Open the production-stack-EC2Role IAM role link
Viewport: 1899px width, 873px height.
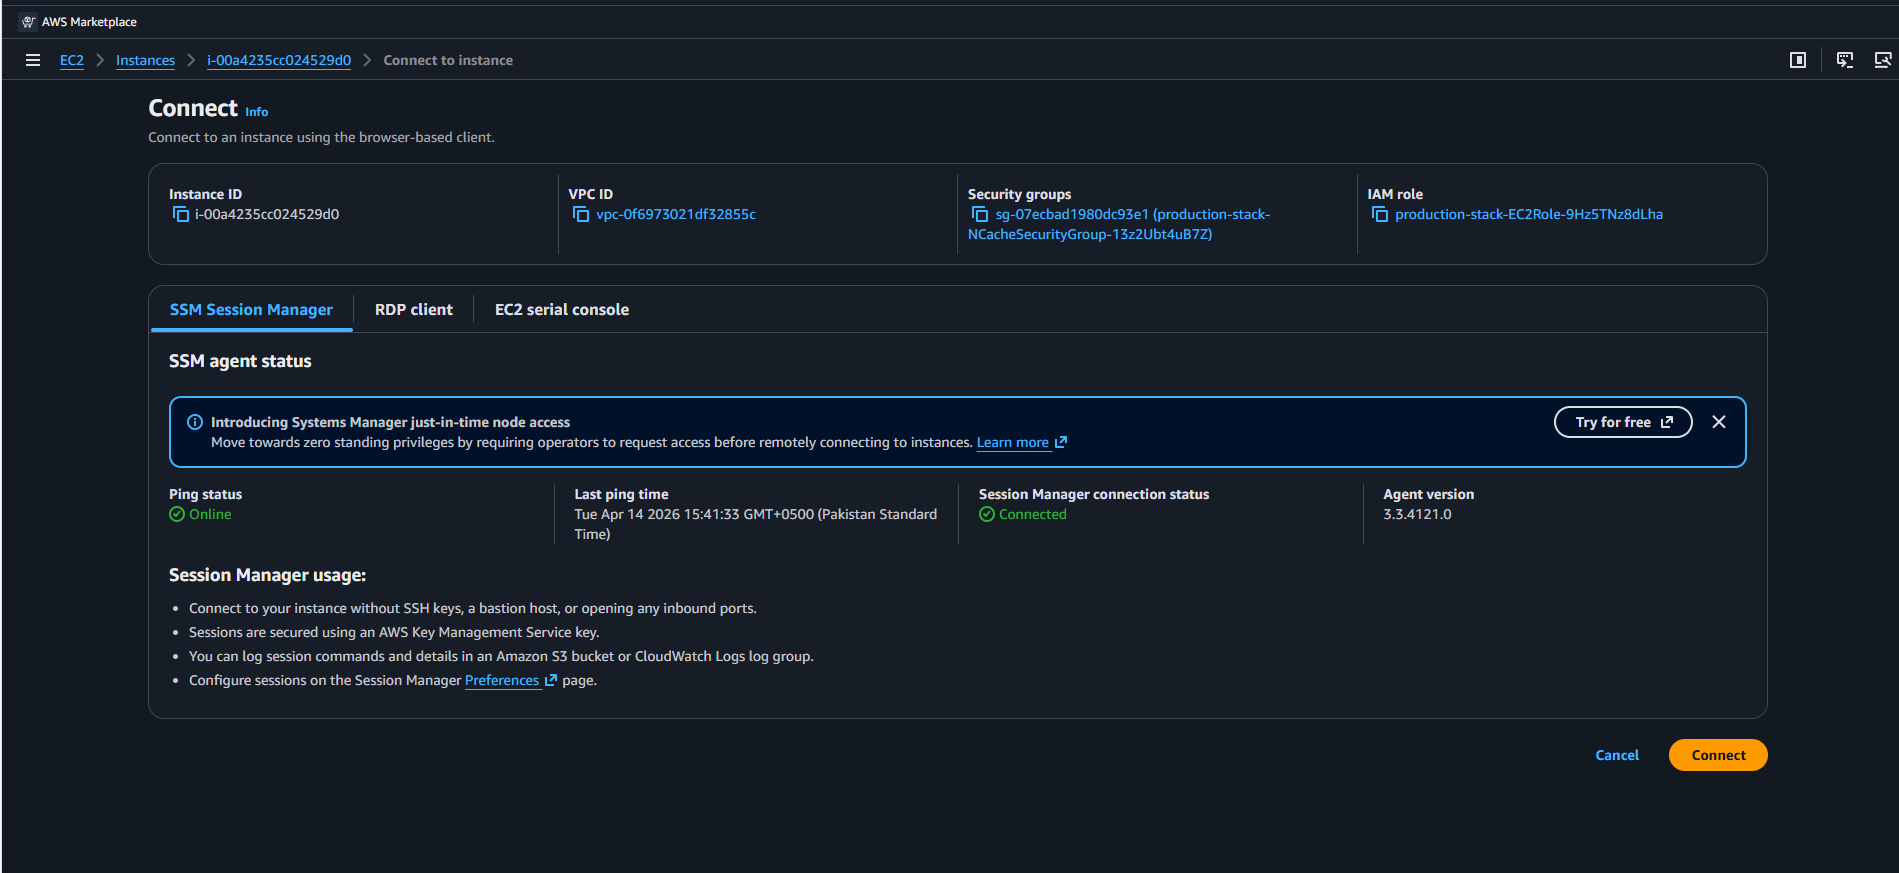coord(1529,214)
